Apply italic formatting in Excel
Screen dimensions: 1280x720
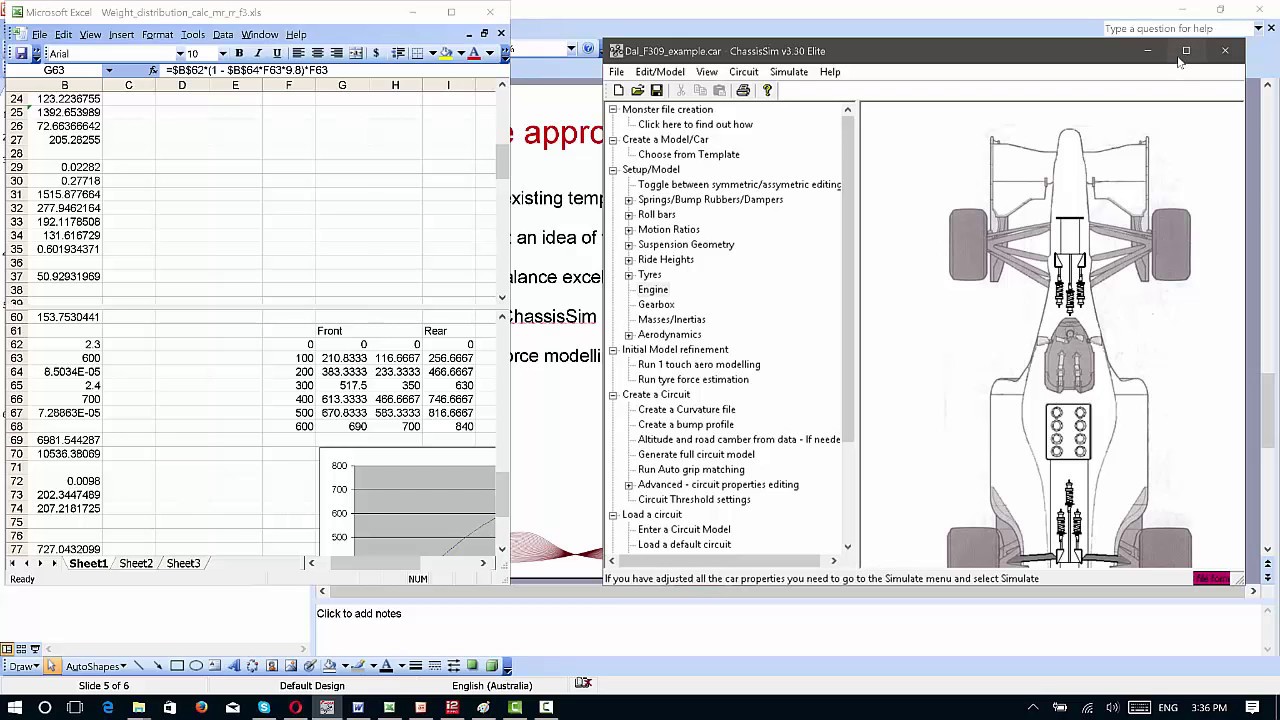coord(258,53)
